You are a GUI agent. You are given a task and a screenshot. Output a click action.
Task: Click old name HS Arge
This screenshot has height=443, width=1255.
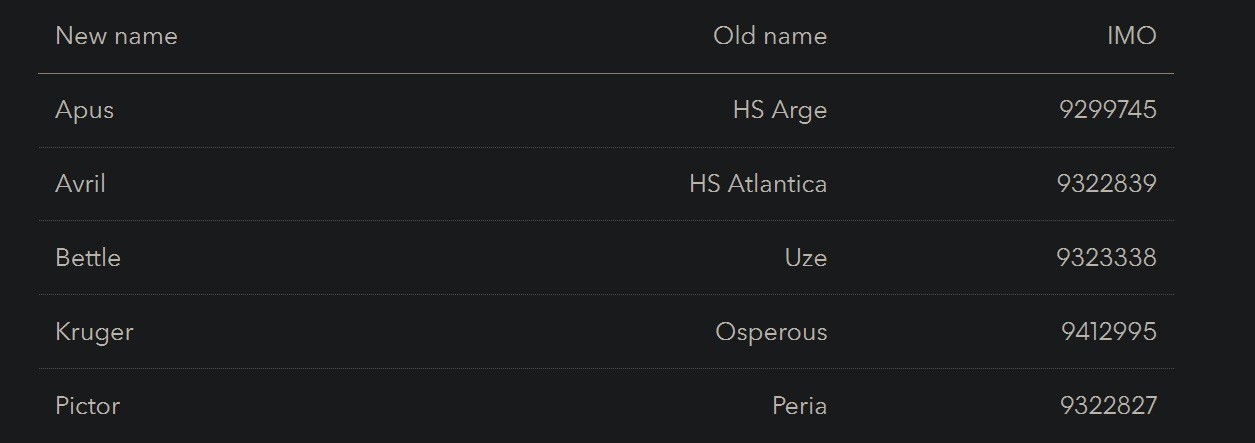779,110
